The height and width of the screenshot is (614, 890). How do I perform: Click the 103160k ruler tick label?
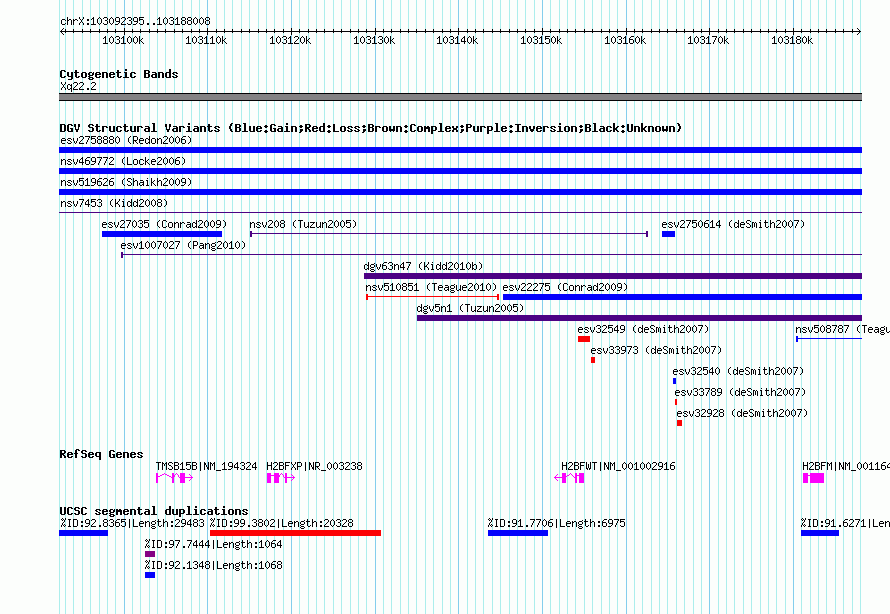pos(625,41)
